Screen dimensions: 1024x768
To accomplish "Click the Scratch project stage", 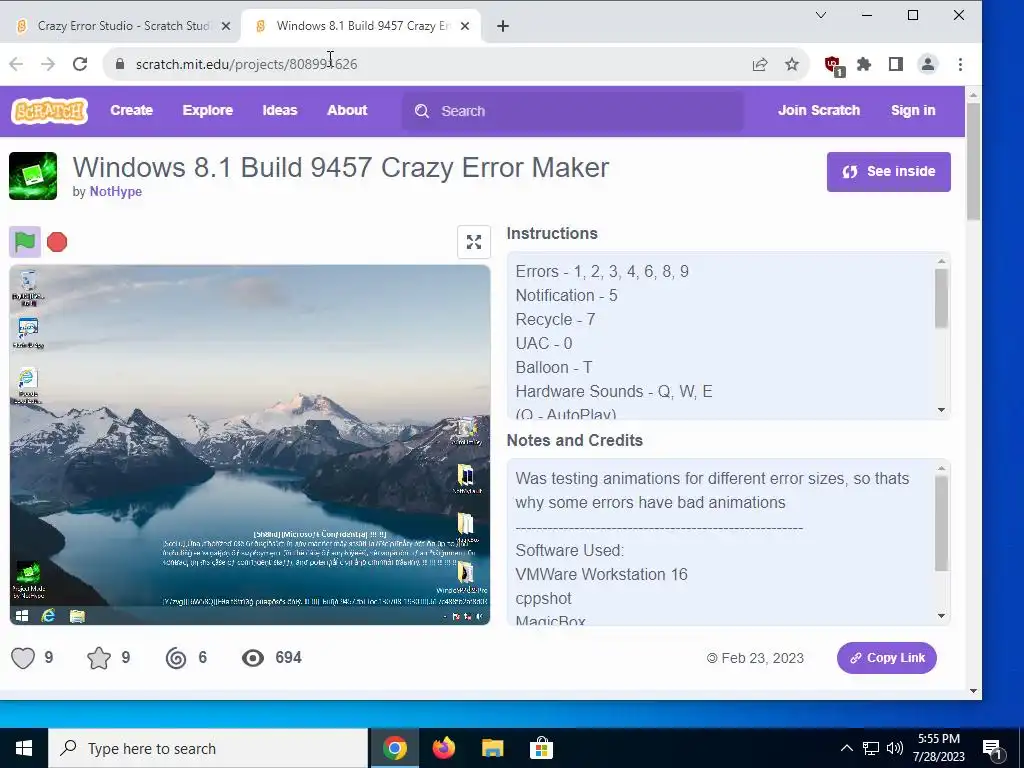I will click(250, 445).
